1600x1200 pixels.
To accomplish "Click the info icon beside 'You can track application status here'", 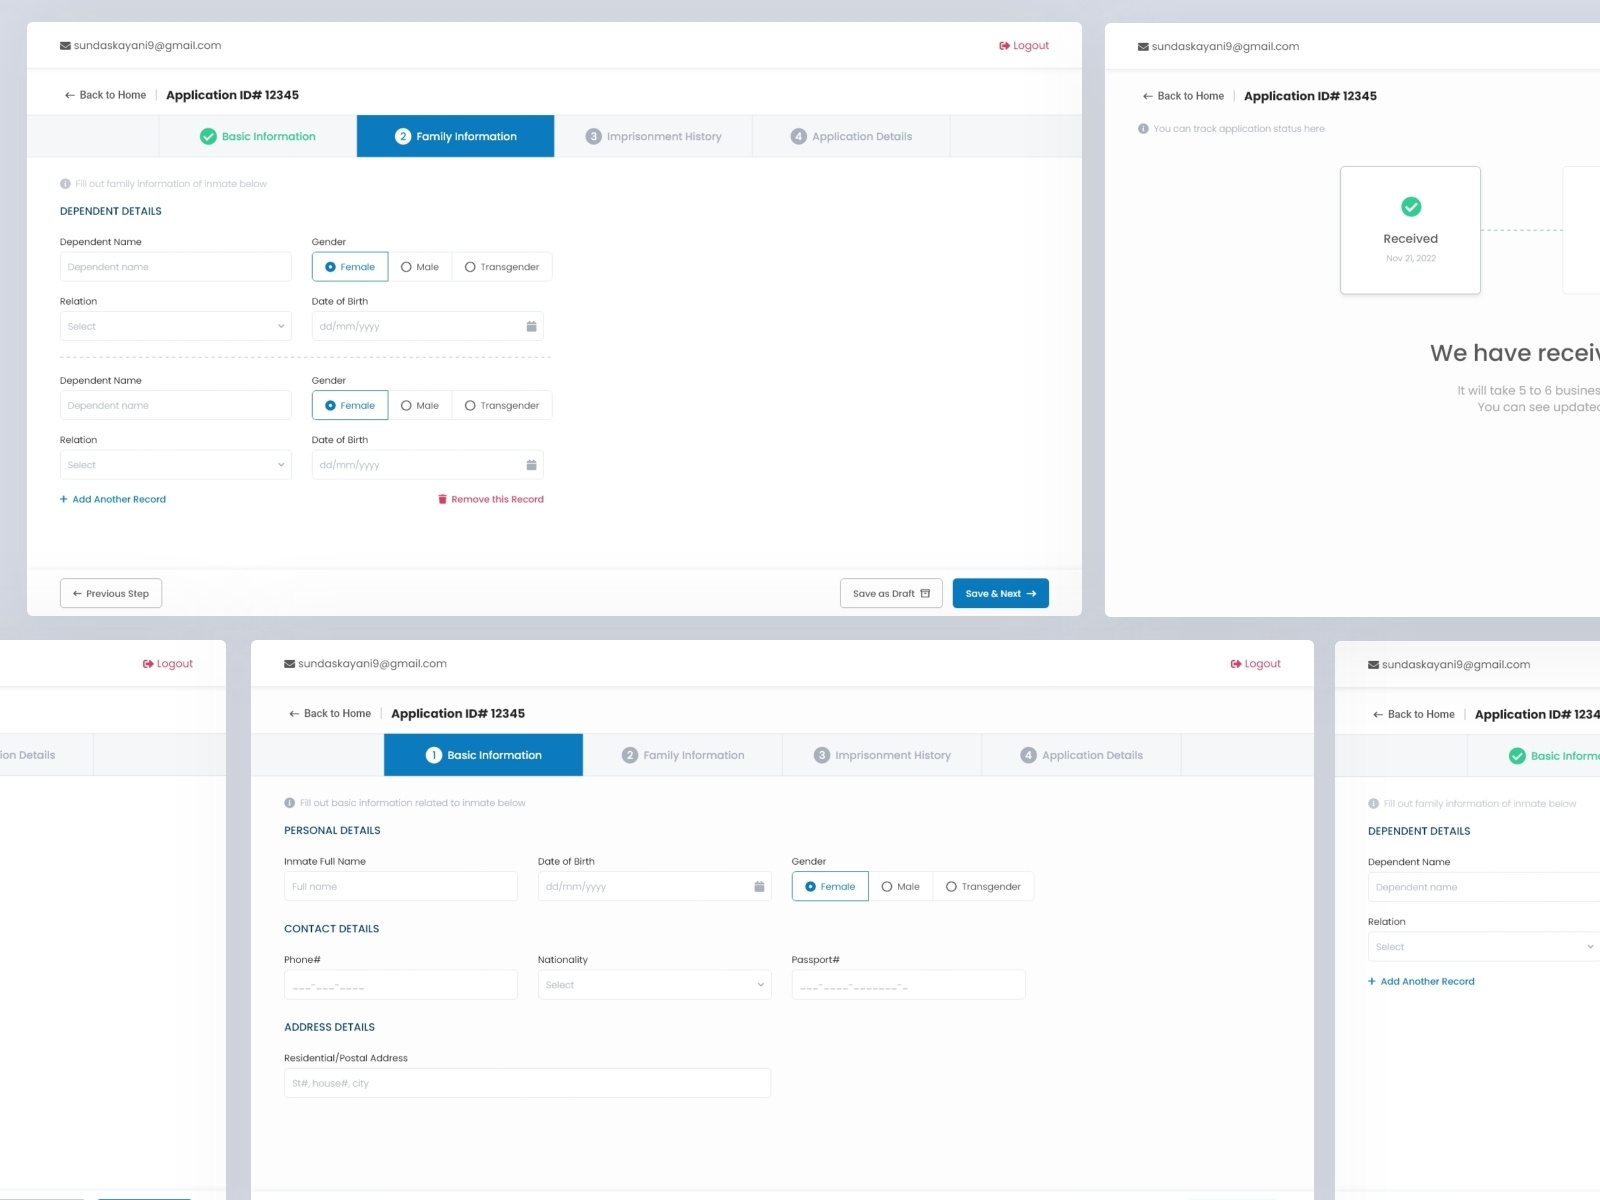I will 1143,128.
